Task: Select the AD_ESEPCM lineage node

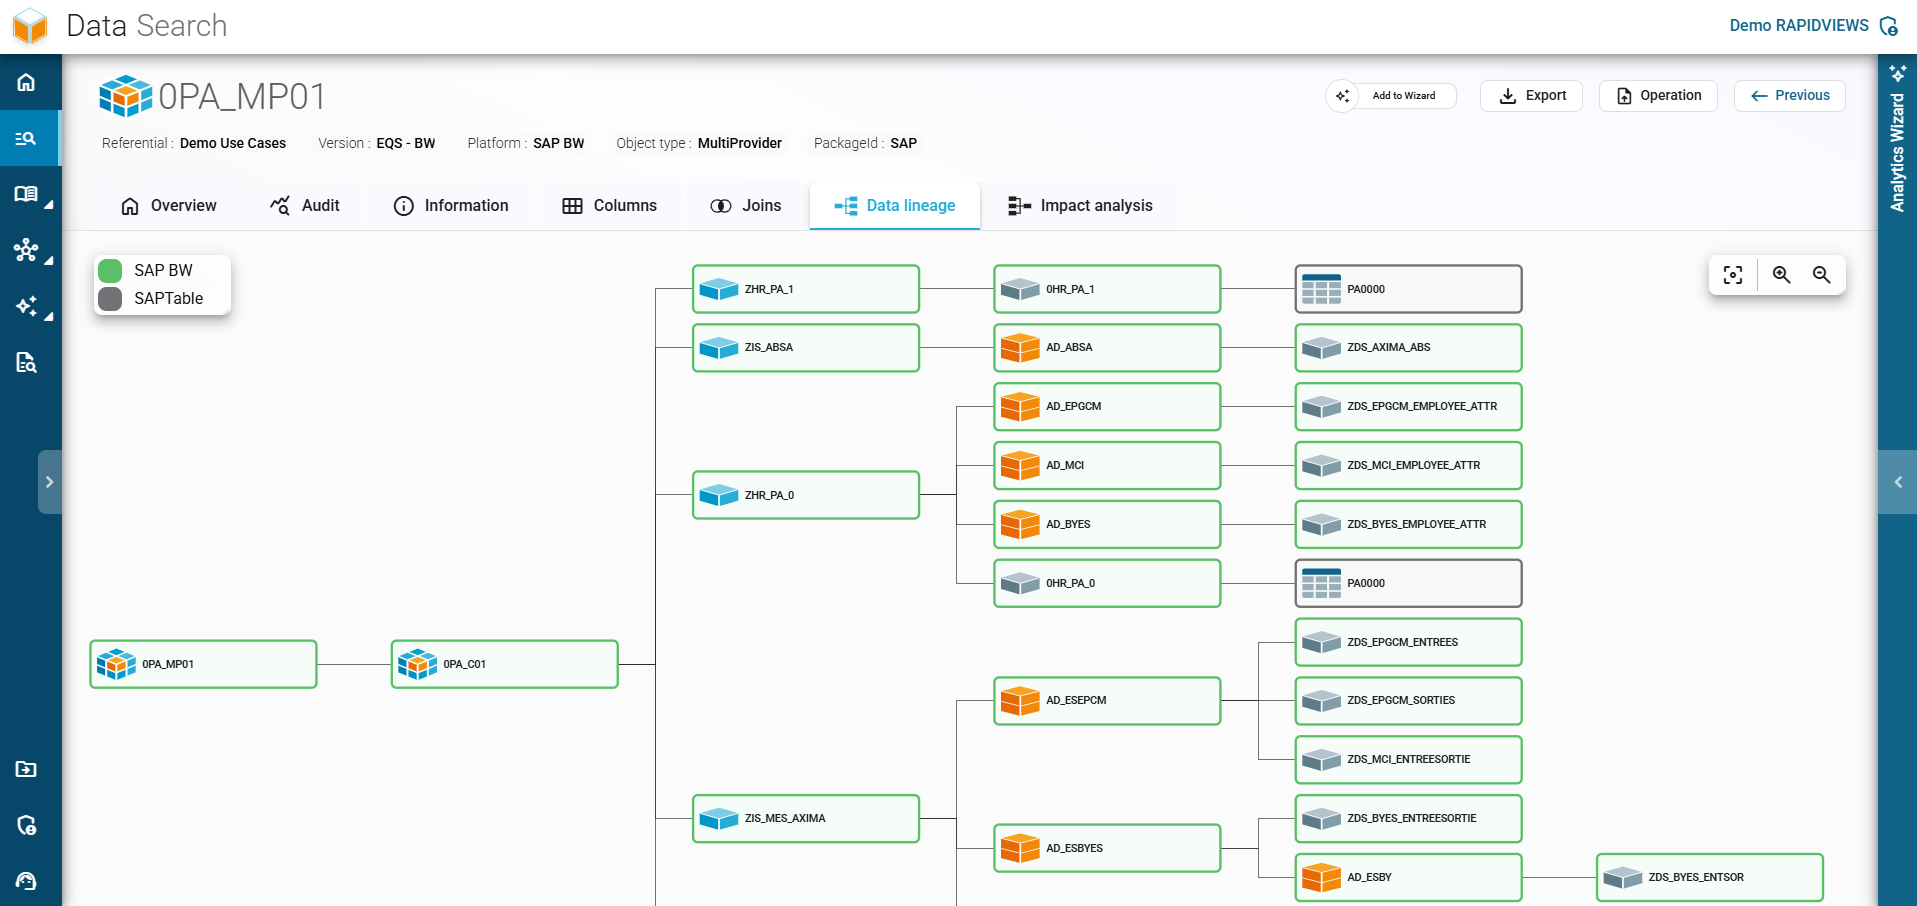Action: point(1107,701)
